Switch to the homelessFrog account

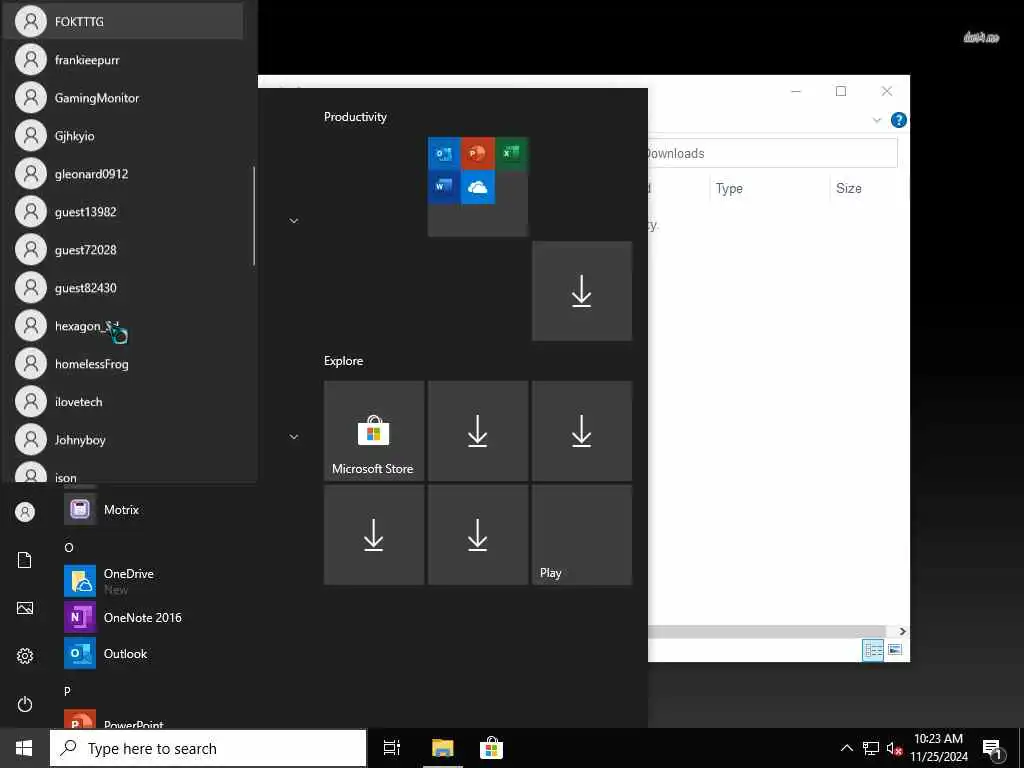coord(123,364)
